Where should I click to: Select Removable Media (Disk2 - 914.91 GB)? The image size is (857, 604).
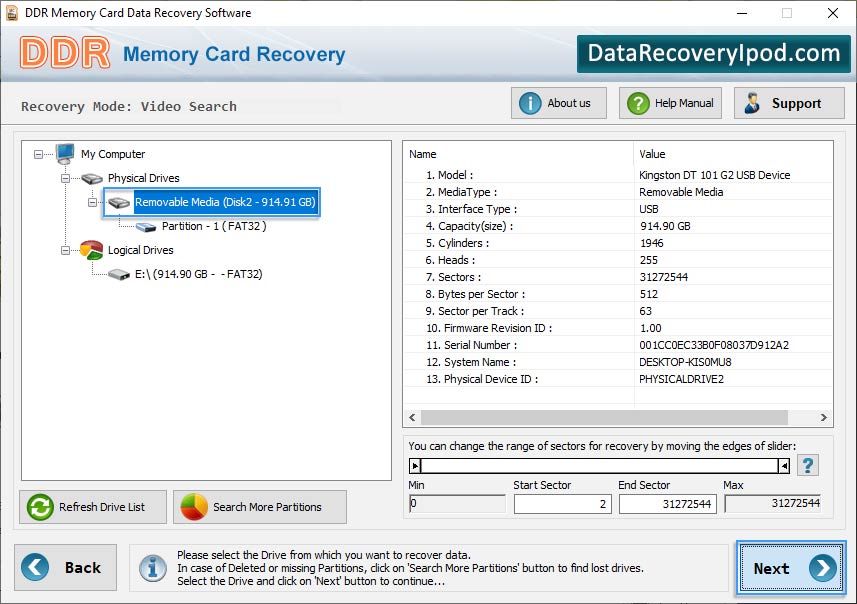(225, 202)
